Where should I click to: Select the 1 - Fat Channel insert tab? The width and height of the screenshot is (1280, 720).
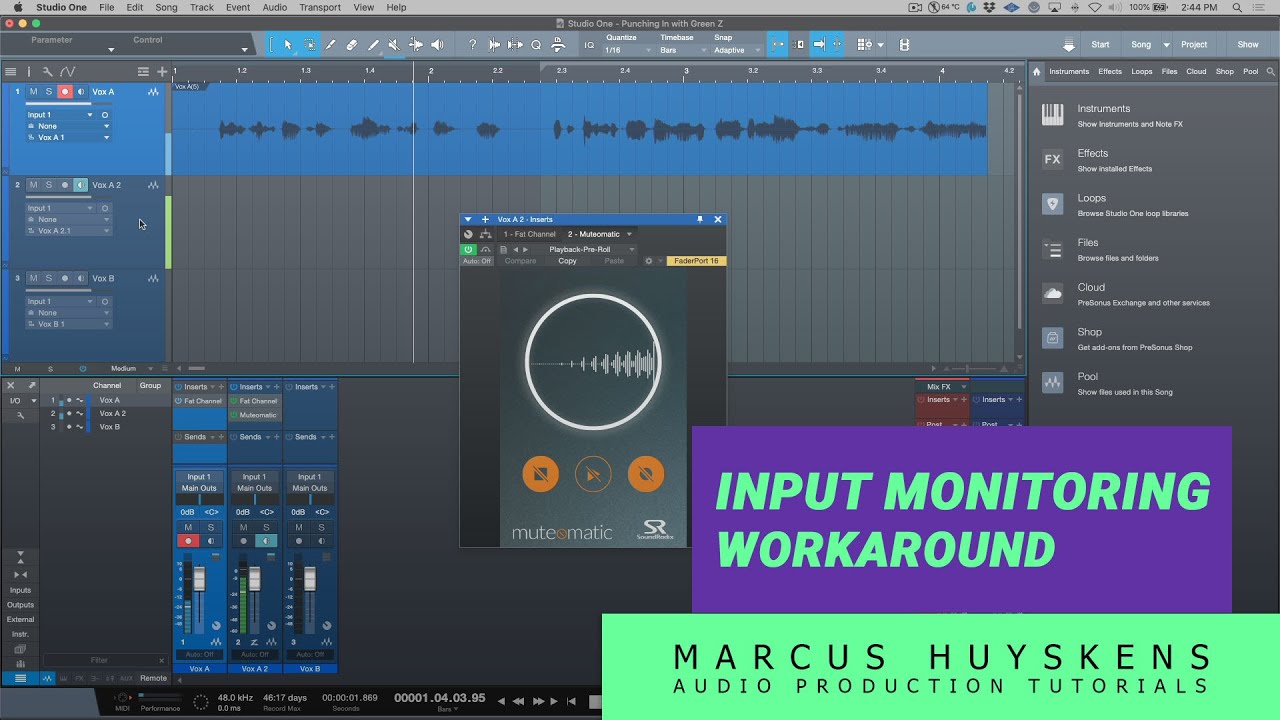[529, 234]
